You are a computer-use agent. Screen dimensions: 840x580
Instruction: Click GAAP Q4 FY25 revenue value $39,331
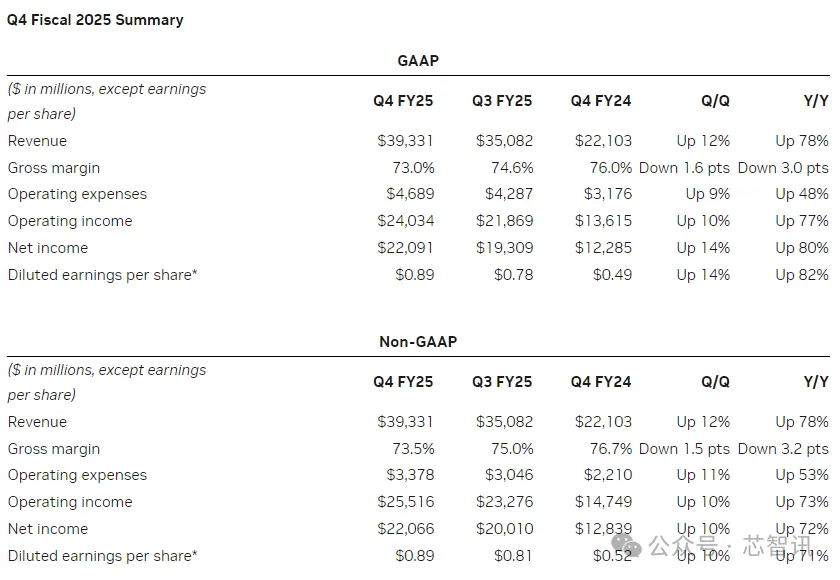(x=405, y=141)
